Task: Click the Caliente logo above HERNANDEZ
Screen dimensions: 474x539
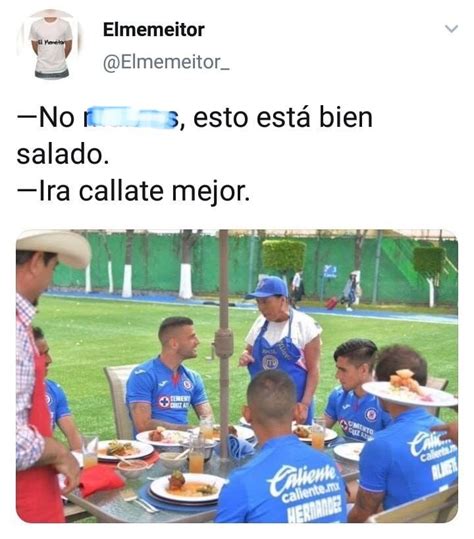Action: click(304, 477)
